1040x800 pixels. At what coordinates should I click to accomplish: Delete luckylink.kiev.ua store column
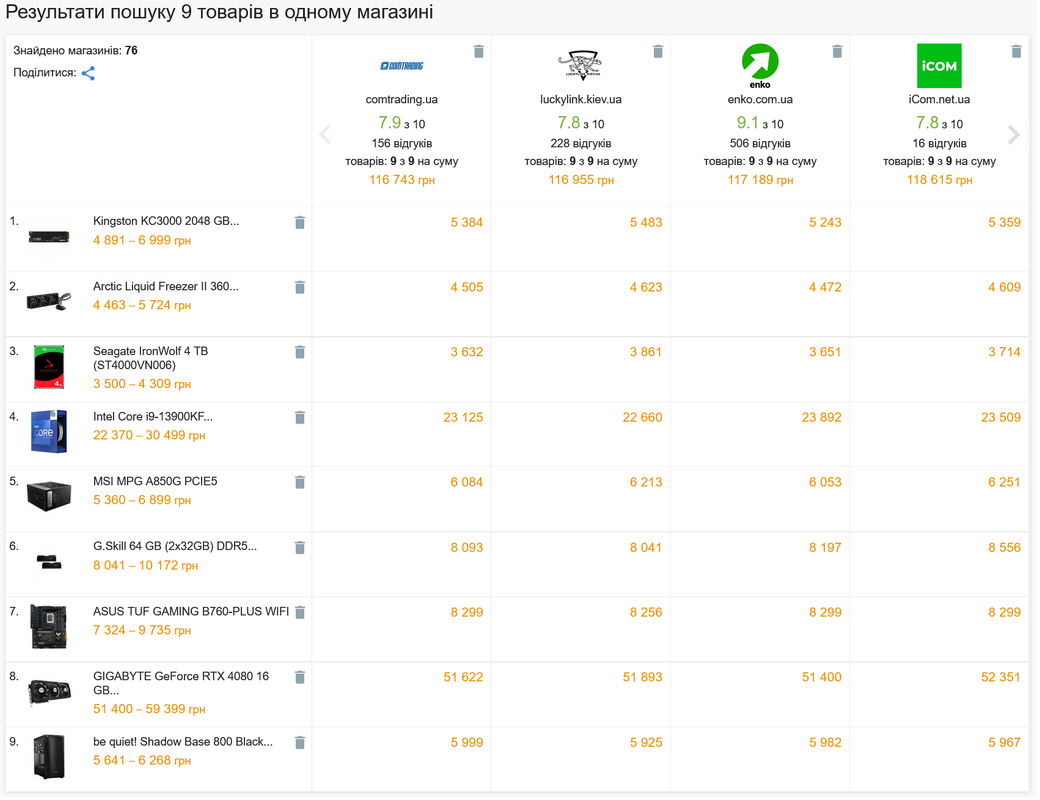(x=658, y=52)
